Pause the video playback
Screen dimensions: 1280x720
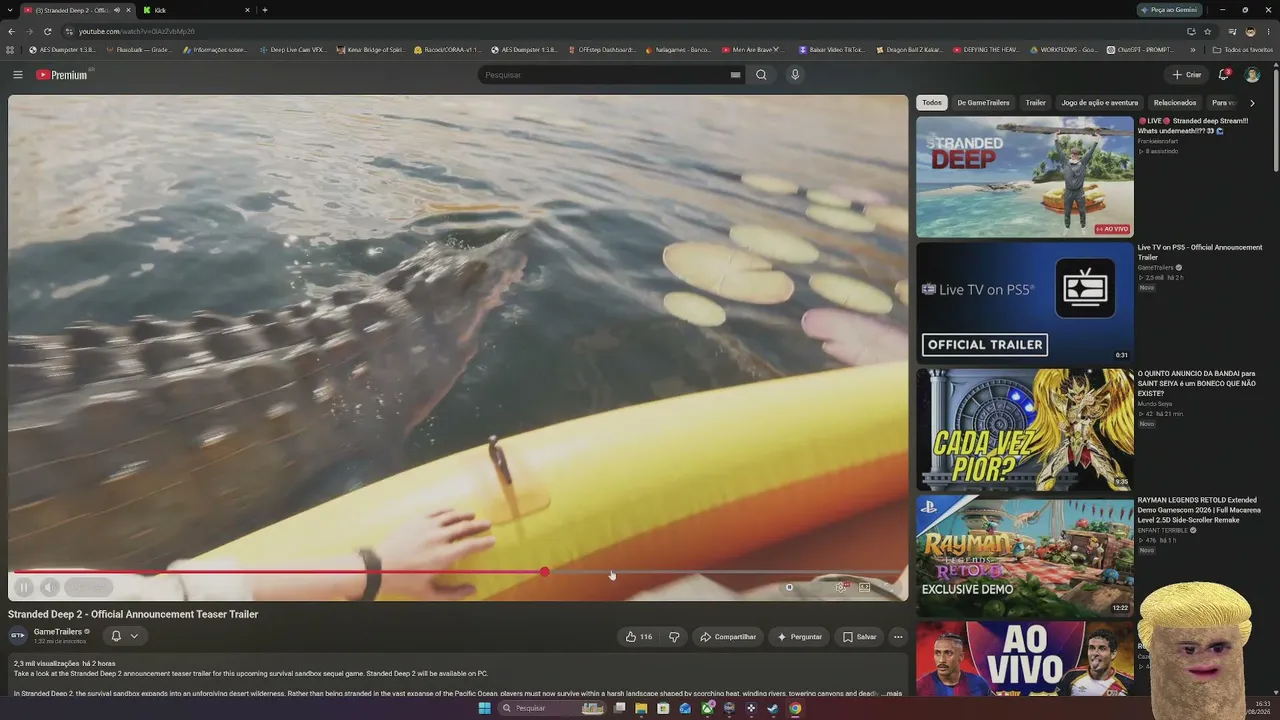[x=24, y=588]
